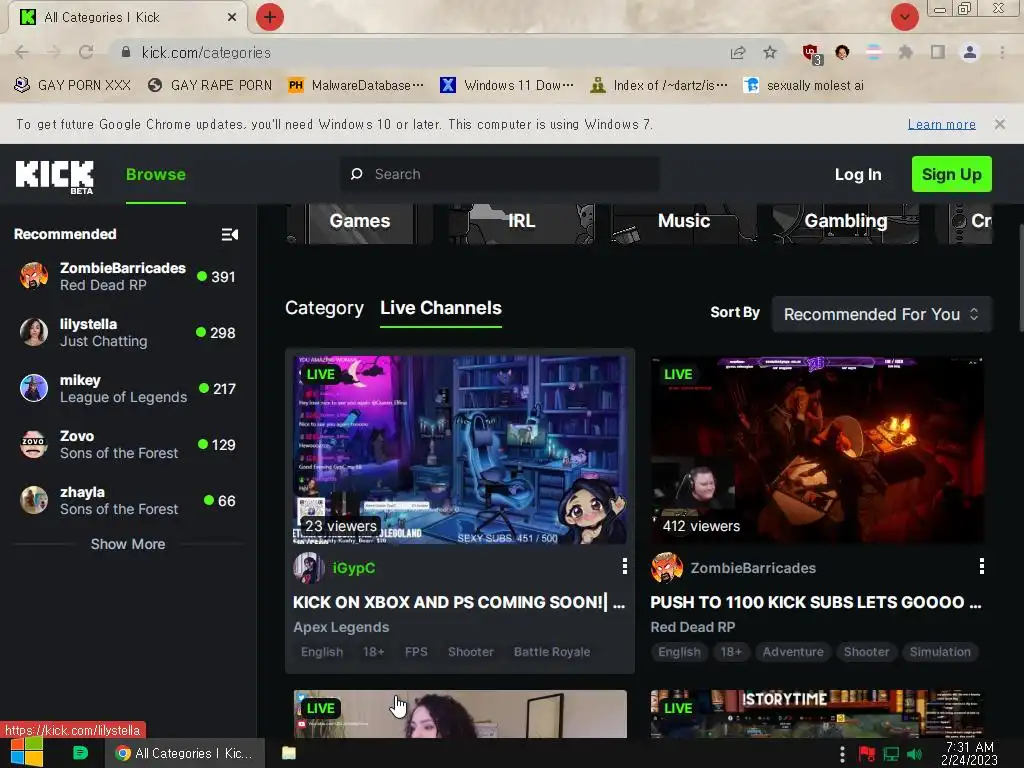Toggle the browser side panel icon

[x=937, y=52]
